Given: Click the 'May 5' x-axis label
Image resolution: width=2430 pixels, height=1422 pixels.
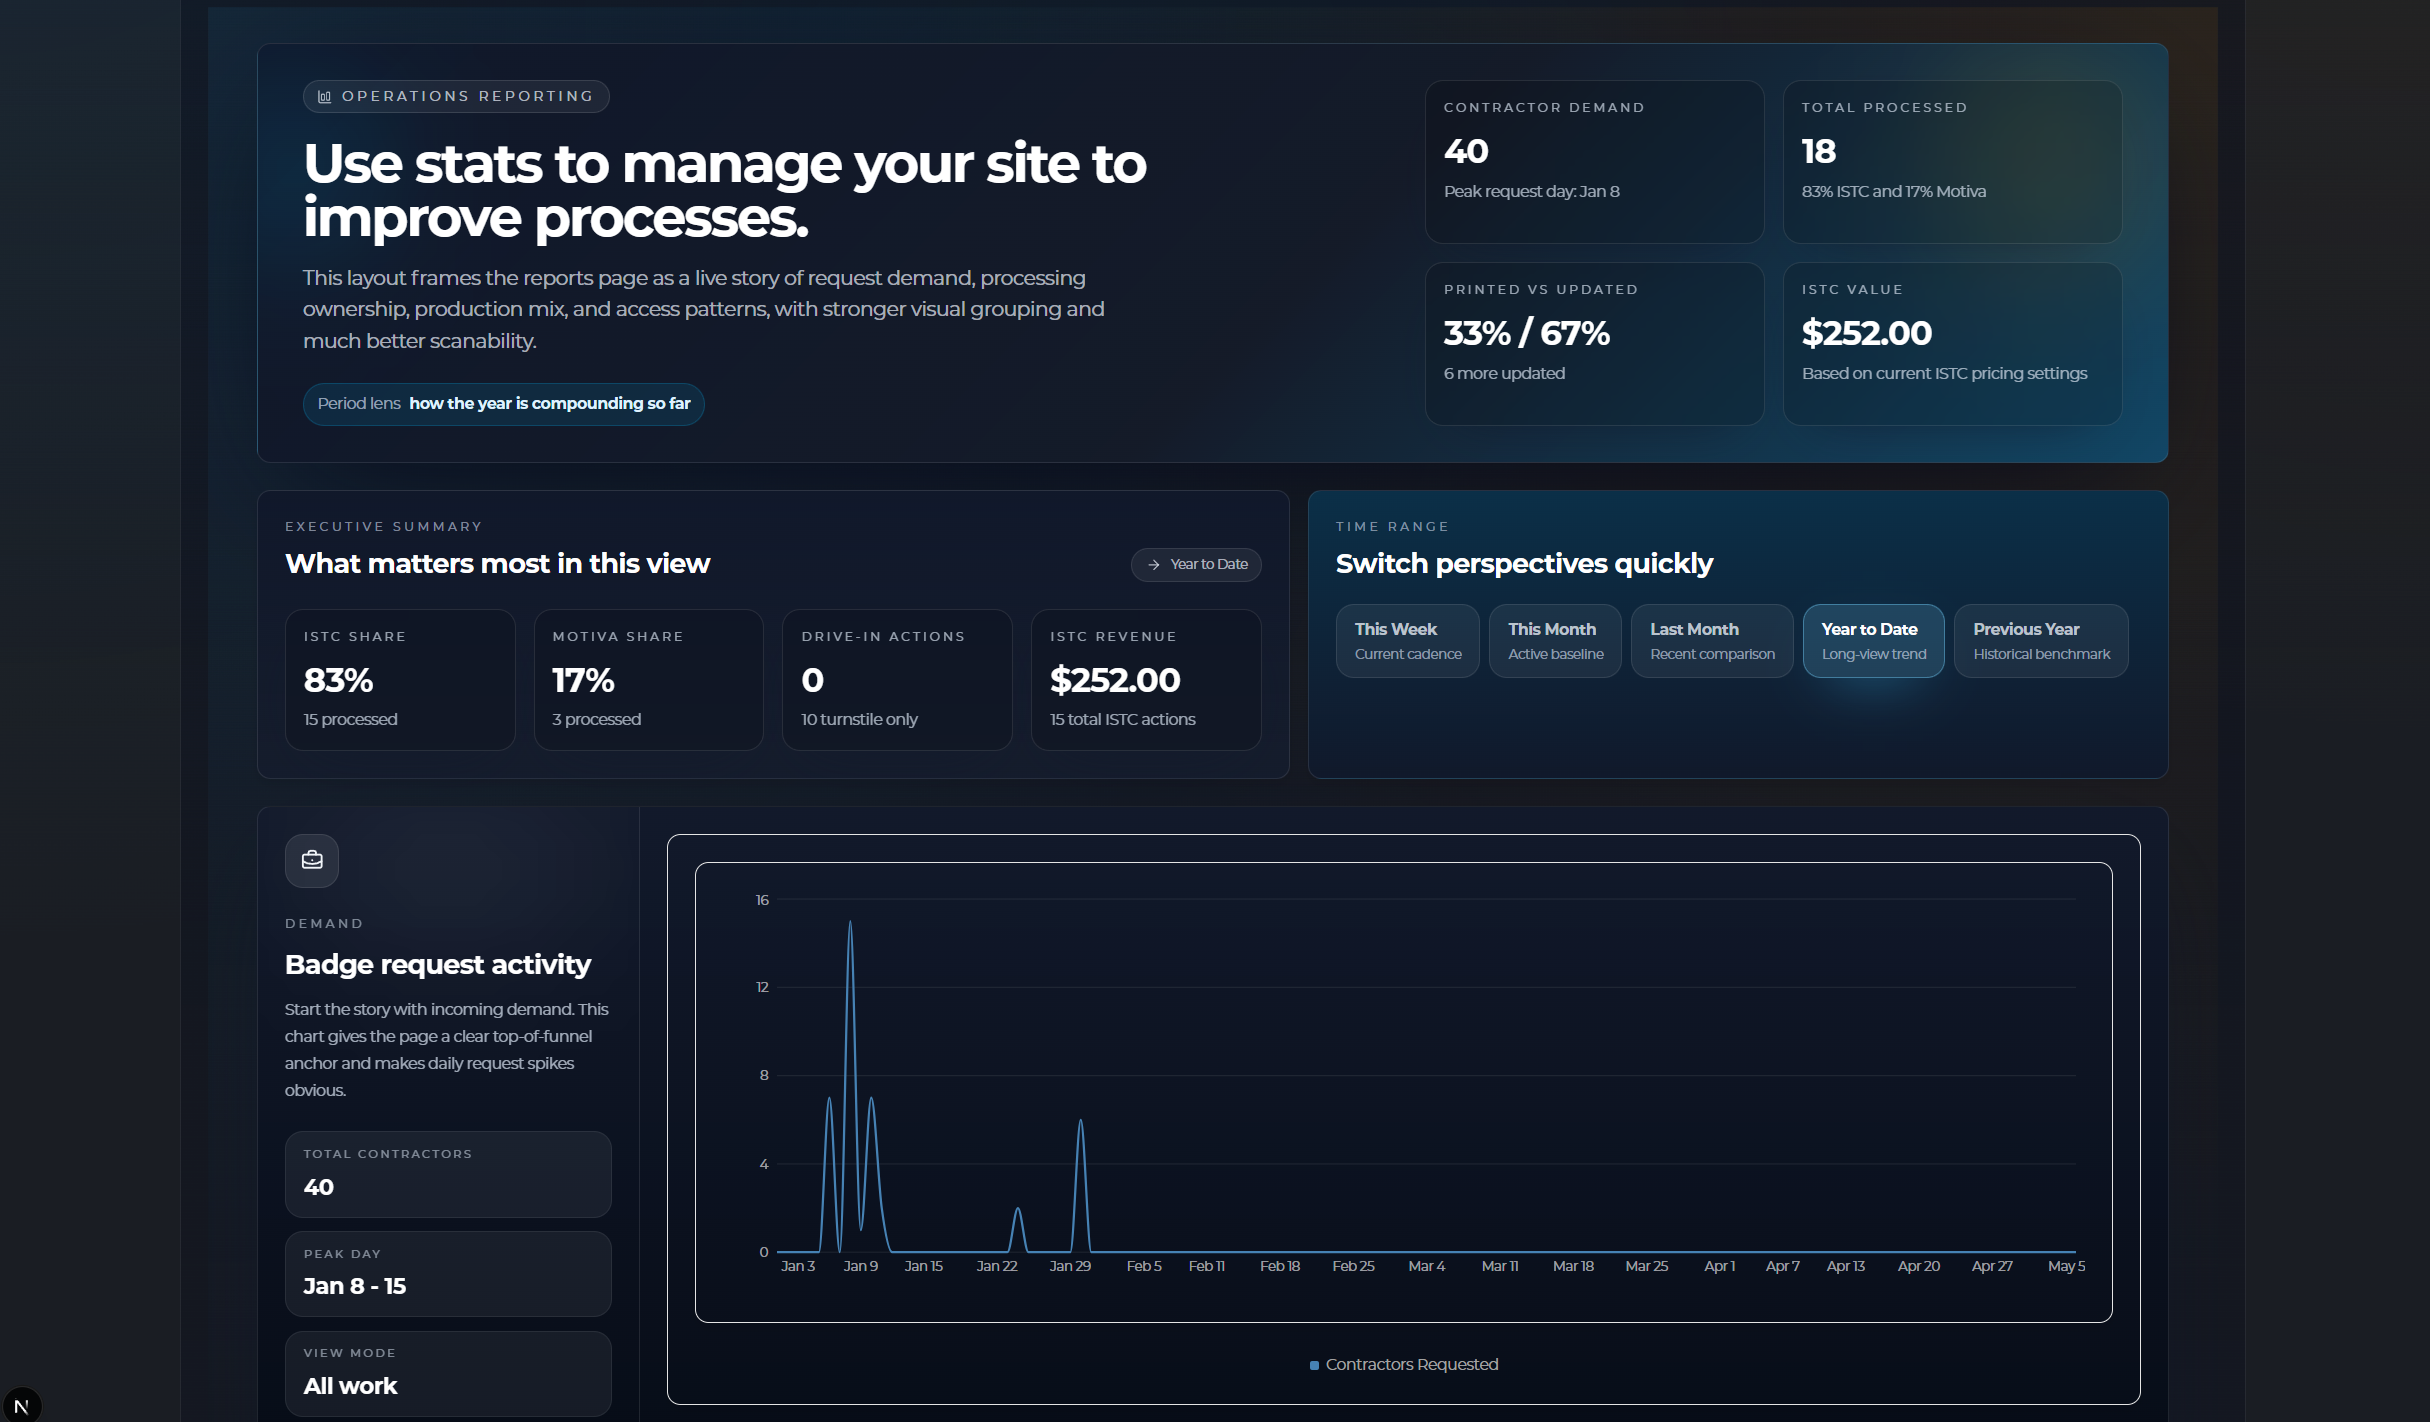Looking at the screenshot, I should pos(2067,1267).
